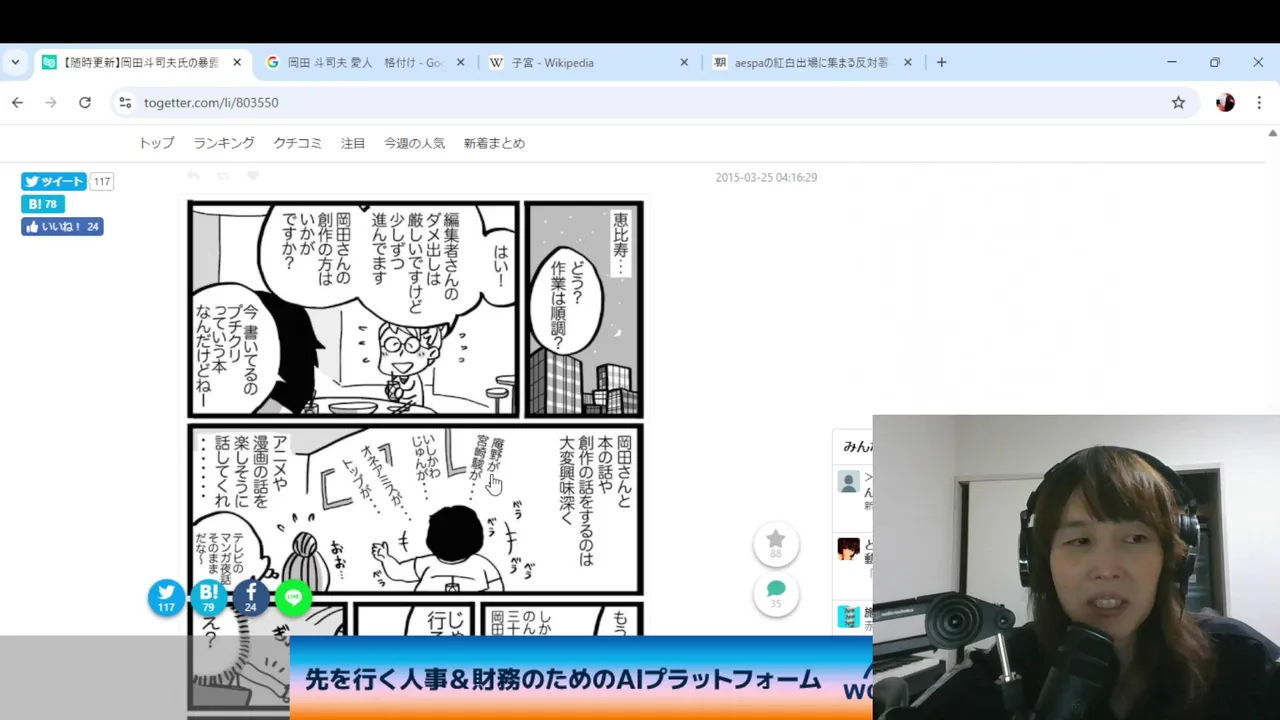The image size is (1280, 720).
Task: Close the aespa news tab
Action: tap(907, 62)
